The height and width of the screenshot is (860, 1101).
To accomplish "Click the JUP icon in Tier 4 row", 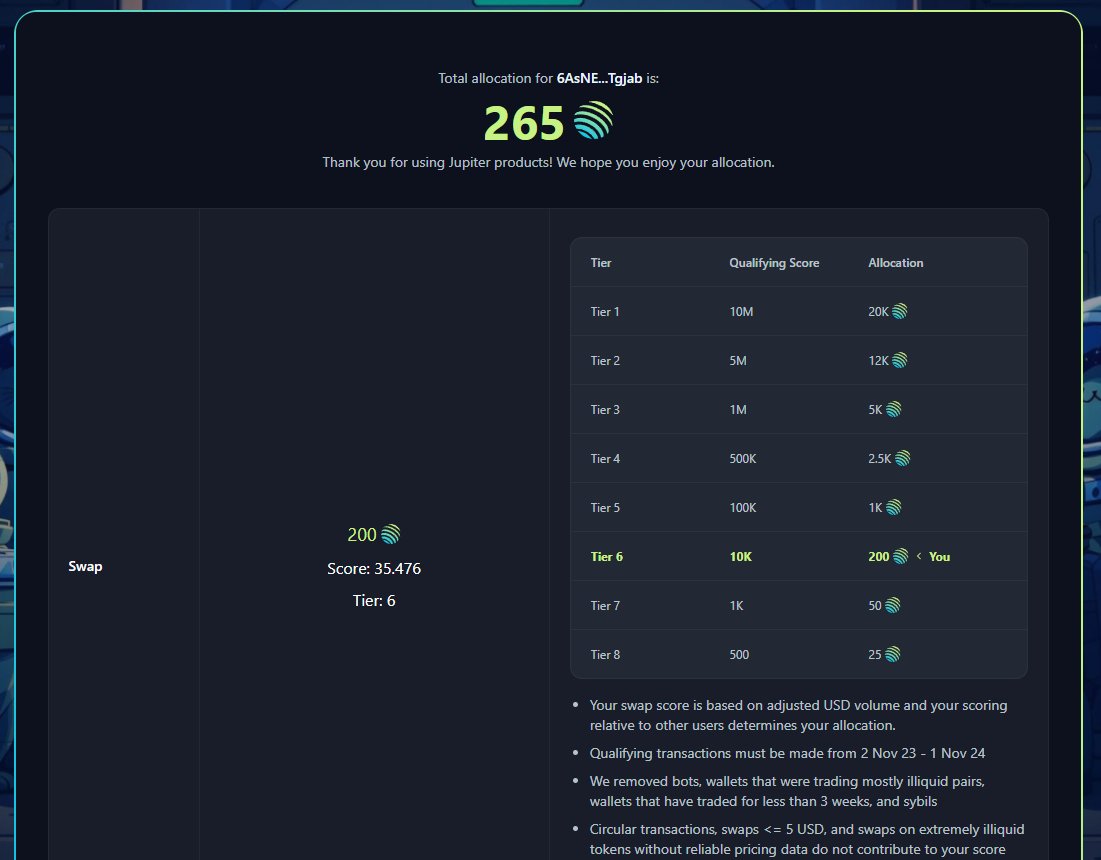I will (902, 458).
